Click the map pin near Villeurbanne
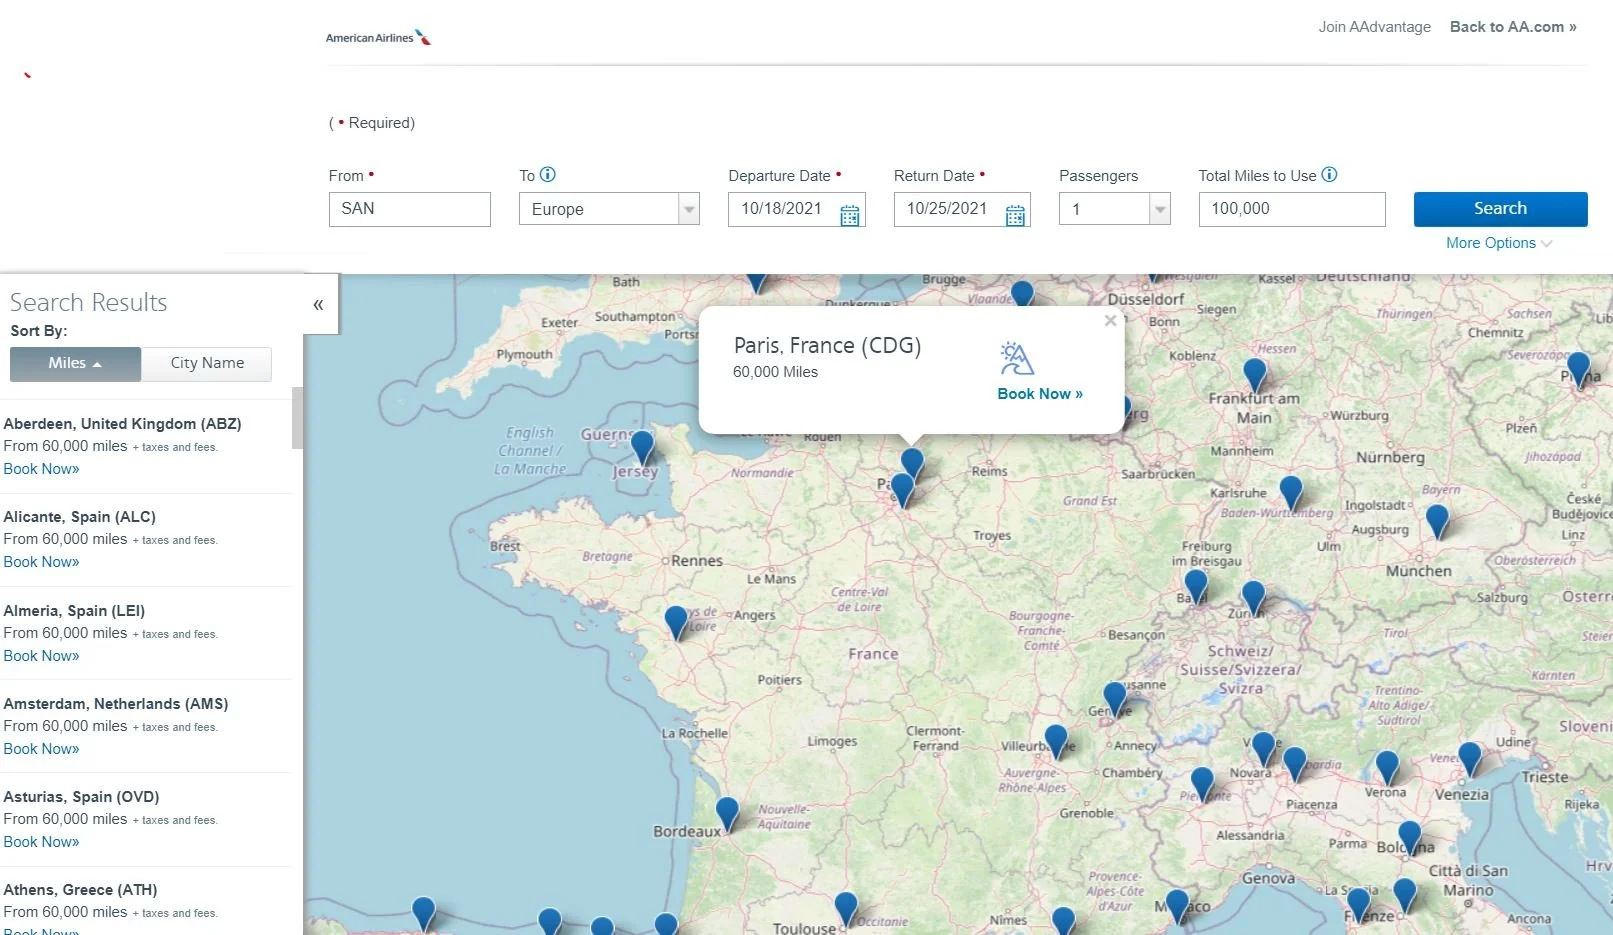Image resolution: width=1613 pixels, height=935 pixels. (1056, 742)
